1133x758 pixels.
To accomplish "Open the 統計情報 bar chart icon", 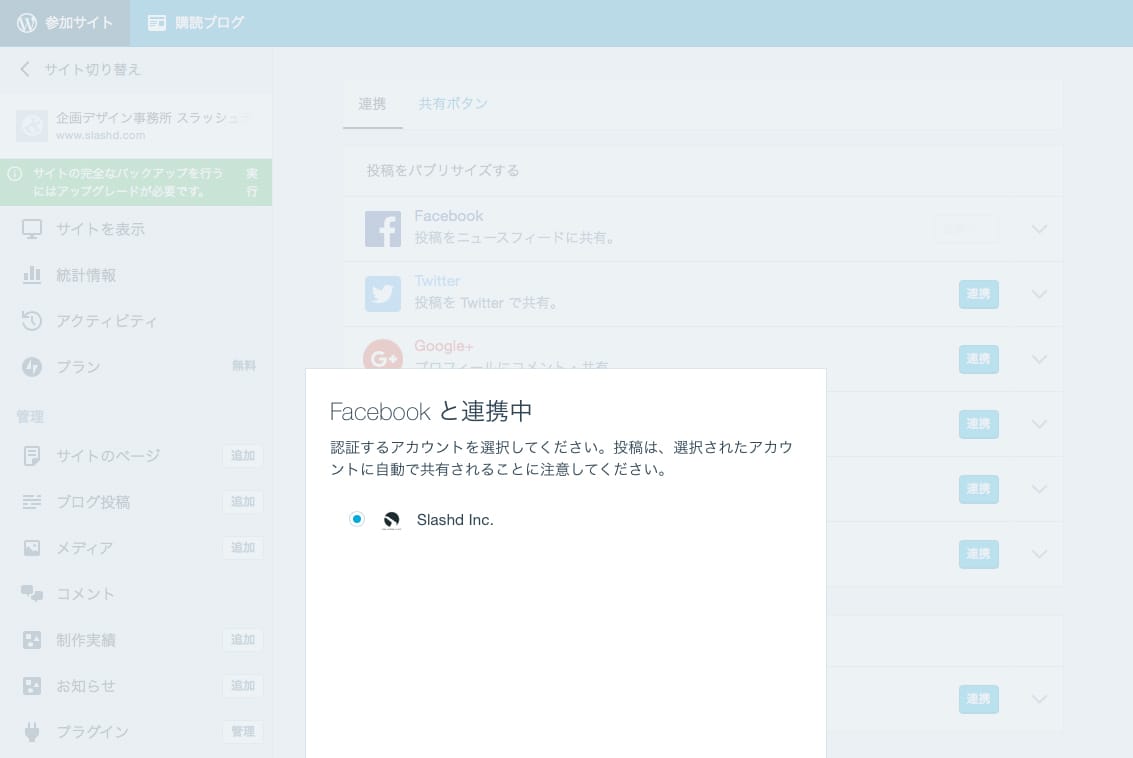I will click(32, 275).
